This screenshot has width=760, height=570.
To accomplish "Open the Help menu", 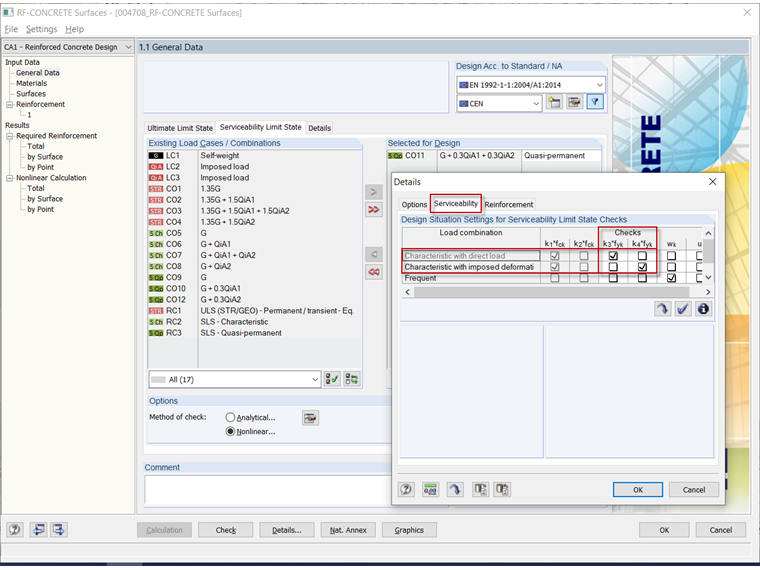I will (x=75, y=29).
